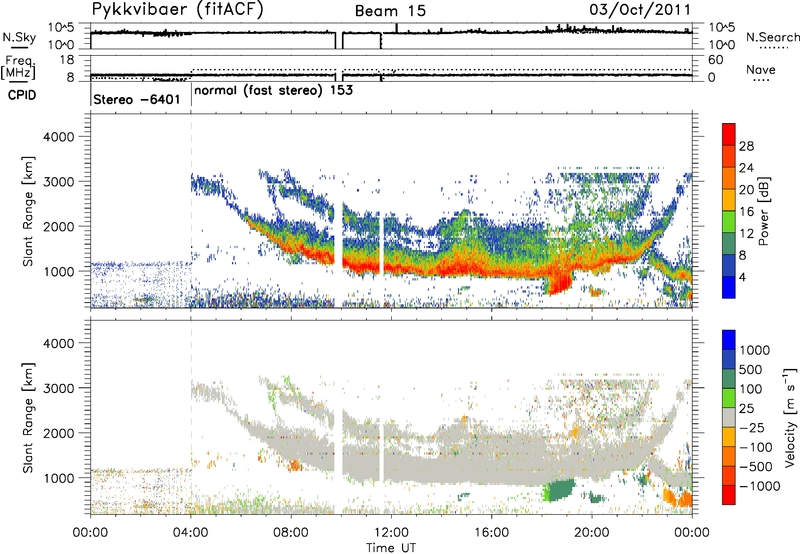Click the green velocity patch near 18:30 UT

point(560,490)
